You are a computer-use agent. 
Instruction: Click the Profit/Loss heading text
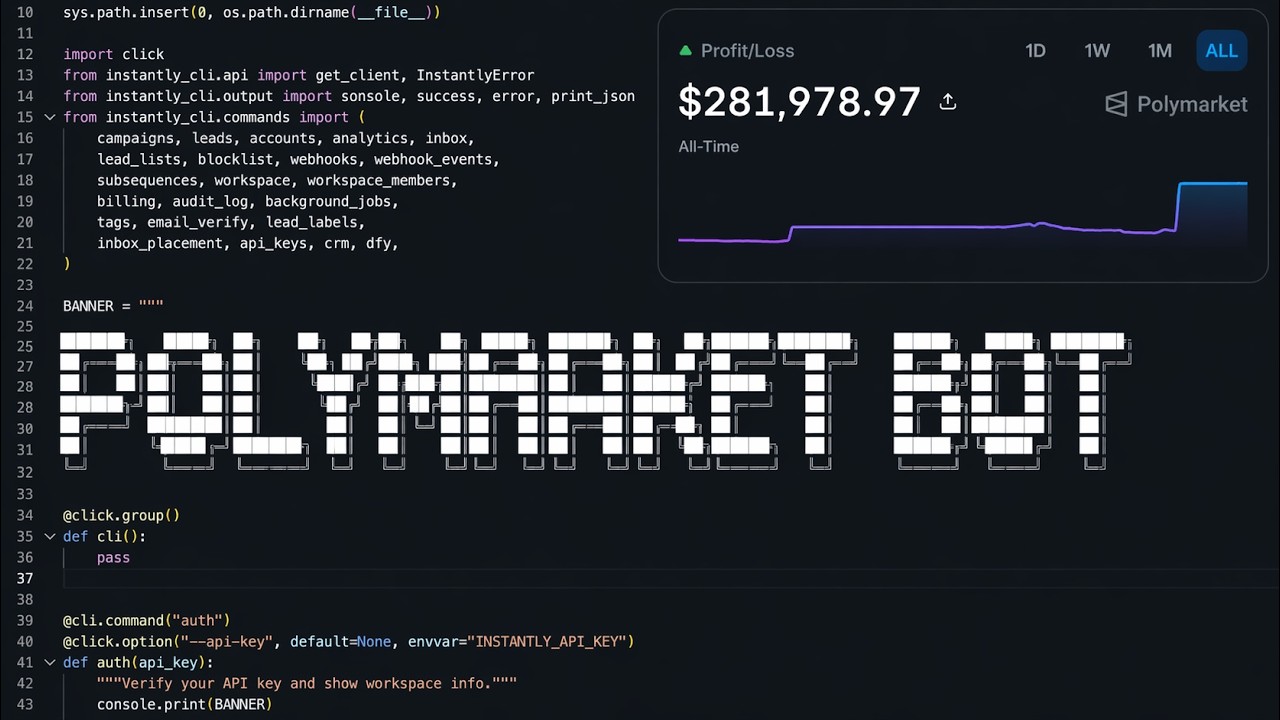click(747, 51)
